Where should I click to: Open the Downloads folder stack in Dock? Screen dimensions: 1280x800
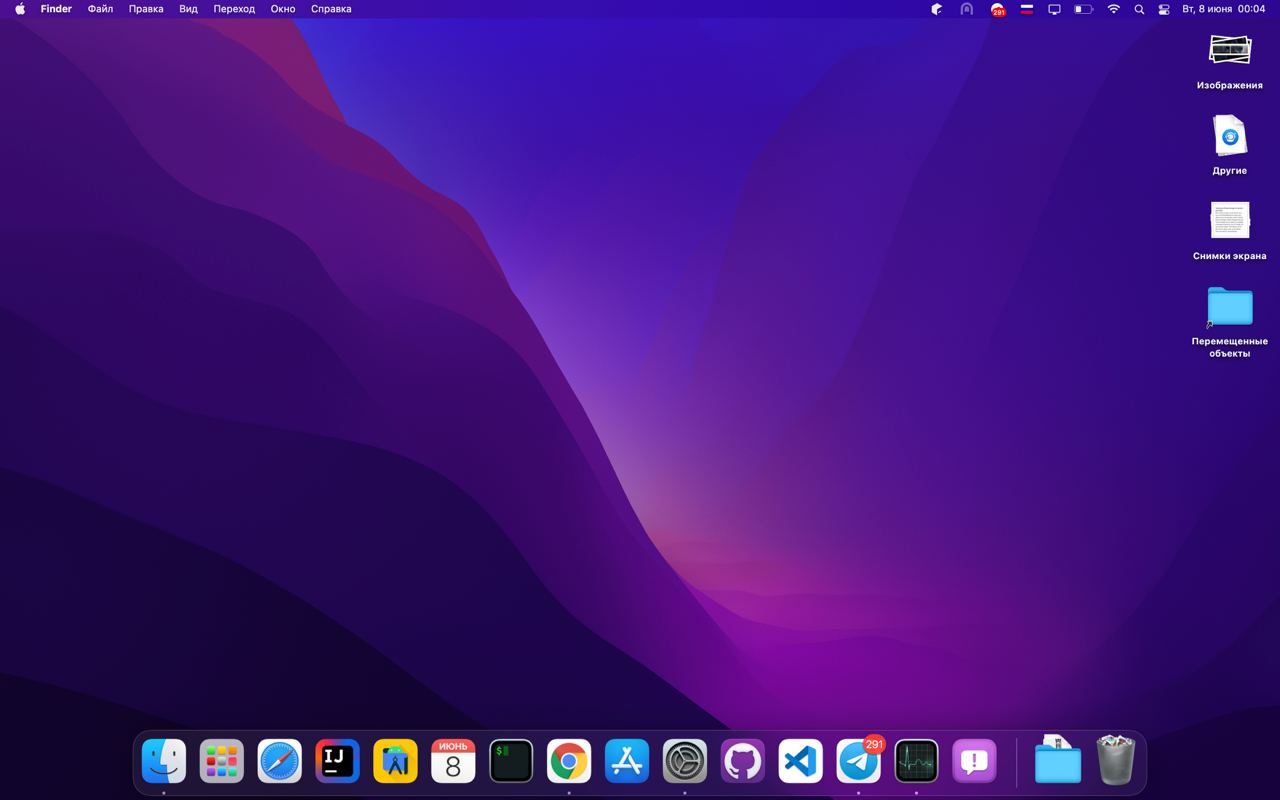(x=1057, y=760)
